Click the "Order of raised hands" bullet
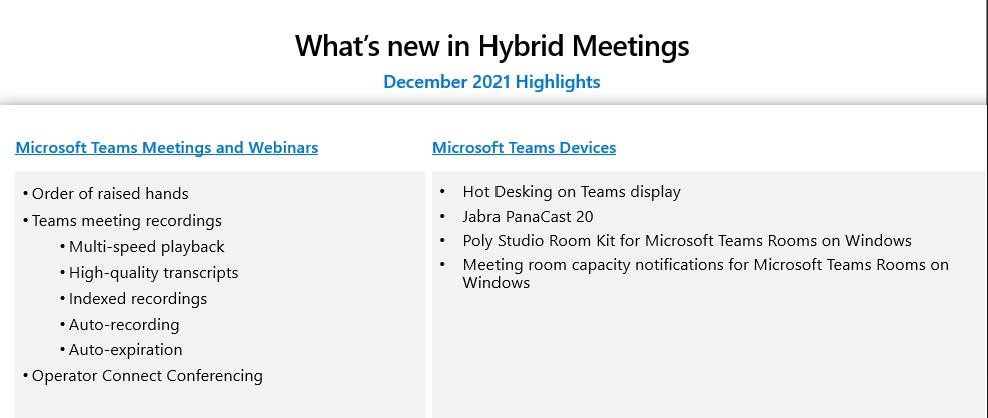 110,194
